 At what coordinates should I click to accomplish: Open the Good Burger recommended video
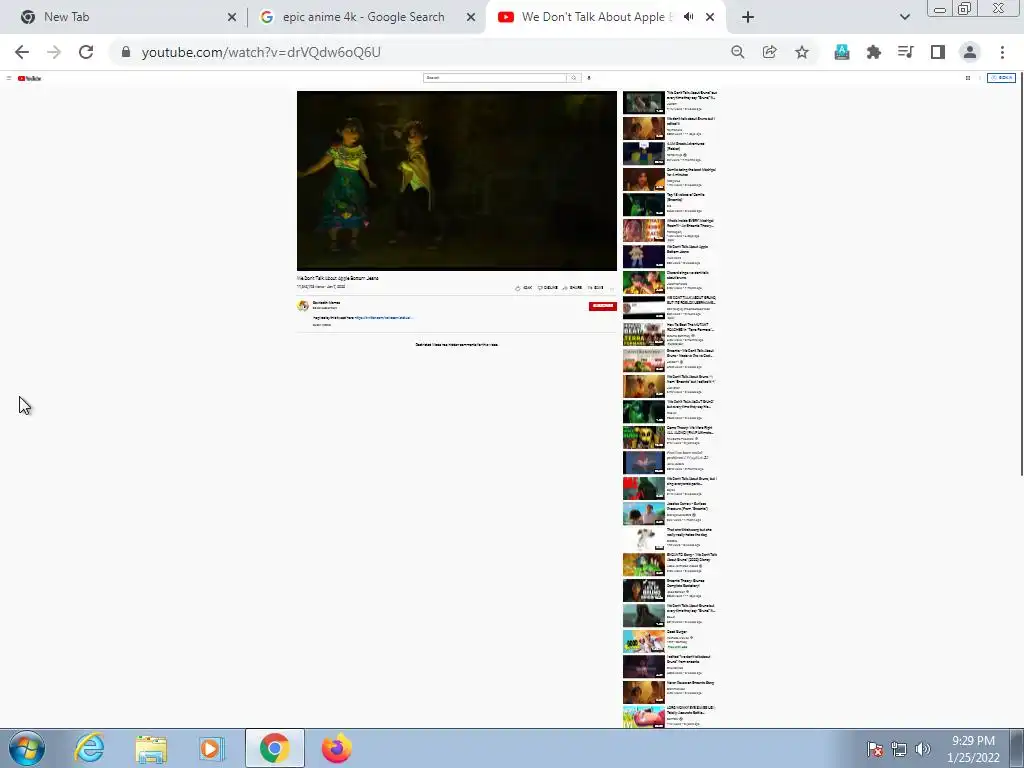[x=643, y=641]
